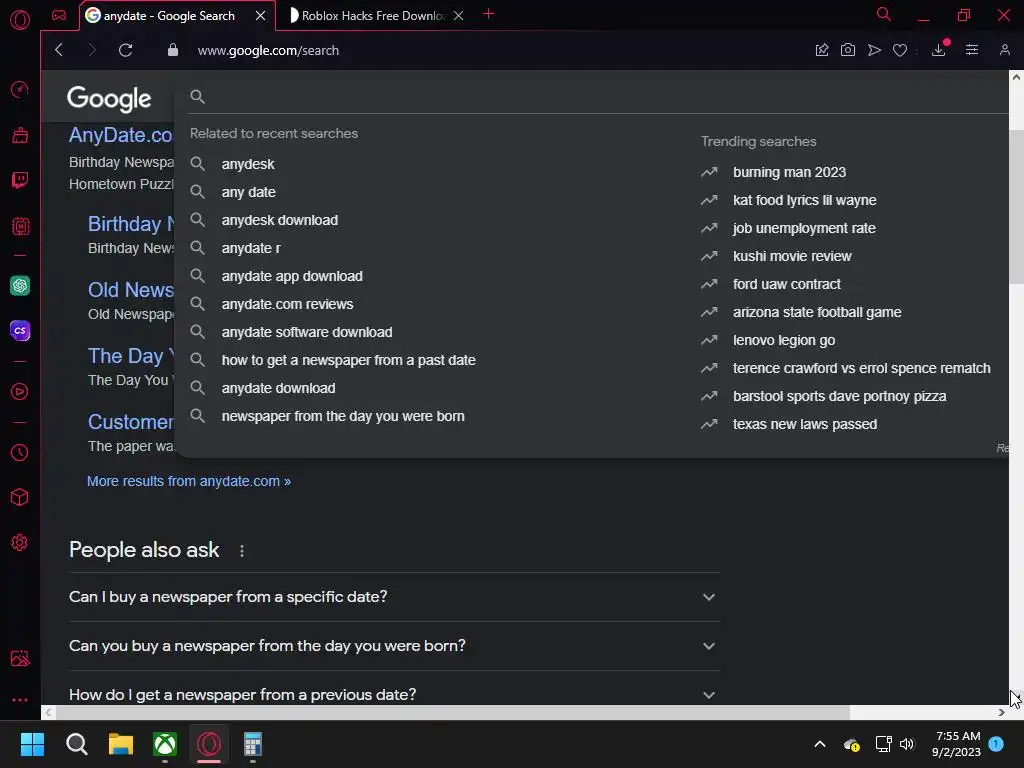Open Settings gear in Opera sidebar
This screenshot has width=1024, height=768.
(x=20, y=542)
